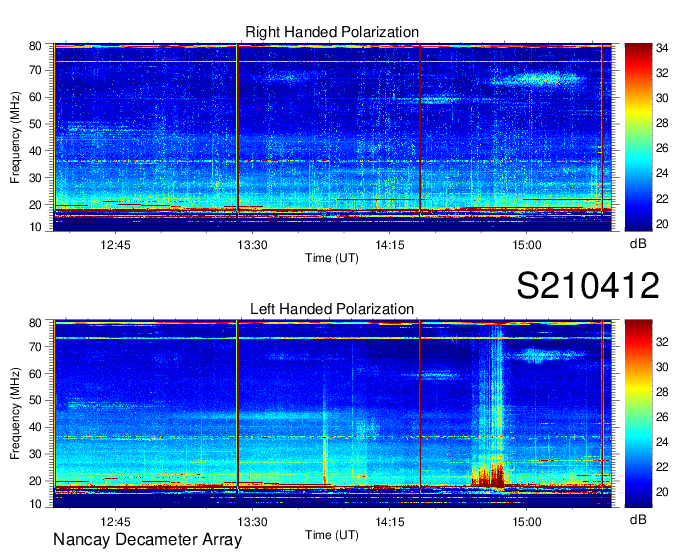Screen dimensions: 680x552
Task: Click the 50 MHz tick on top plot
Action: (x=35, y=124)
